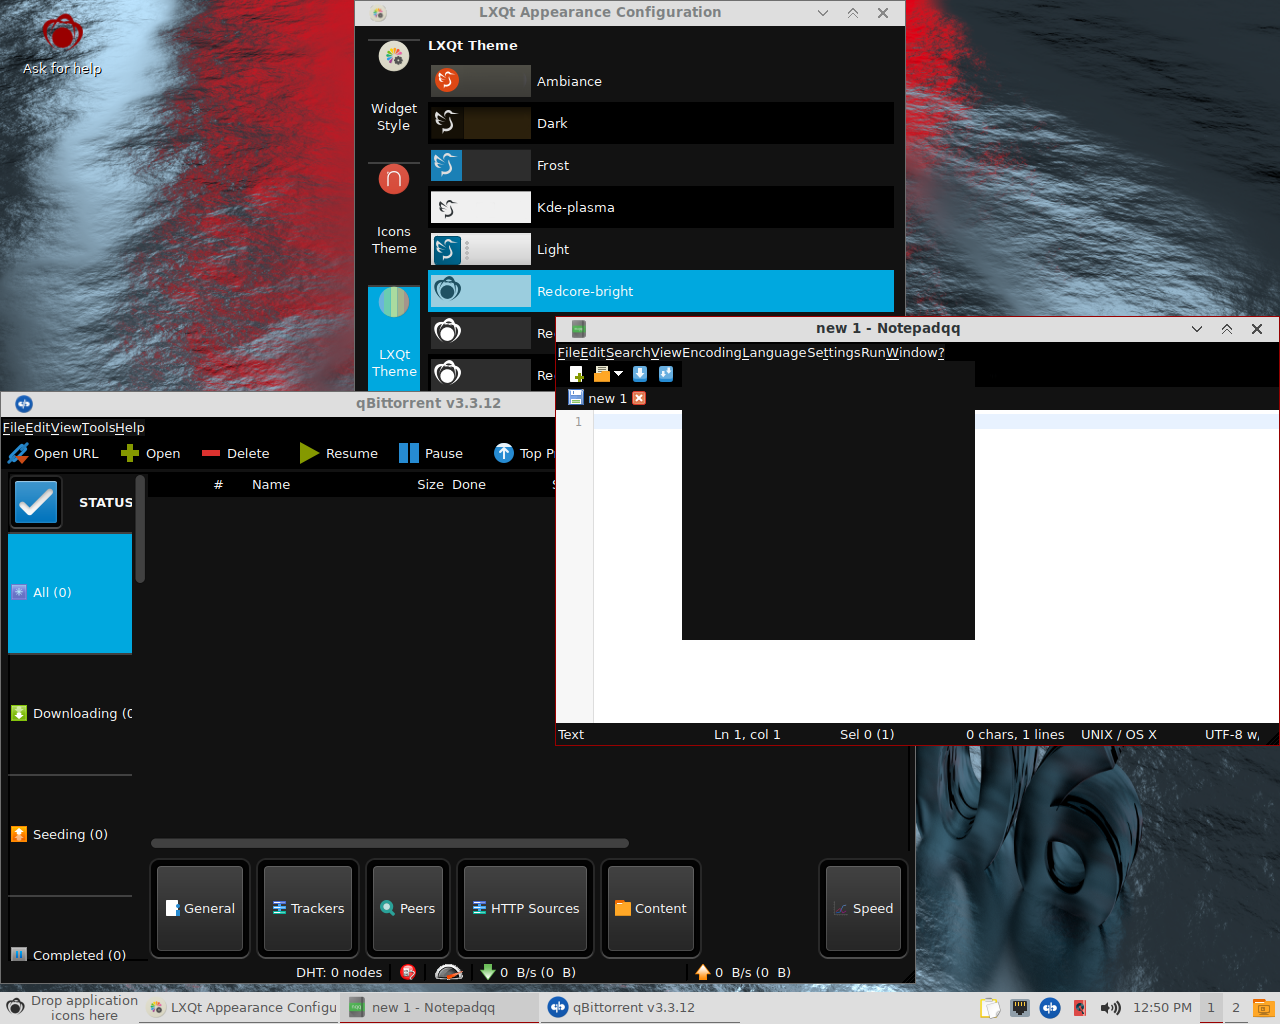Sort torrents by Done column
The width and height of the screenshot is (1280, 1024).
tap(469, 484)
